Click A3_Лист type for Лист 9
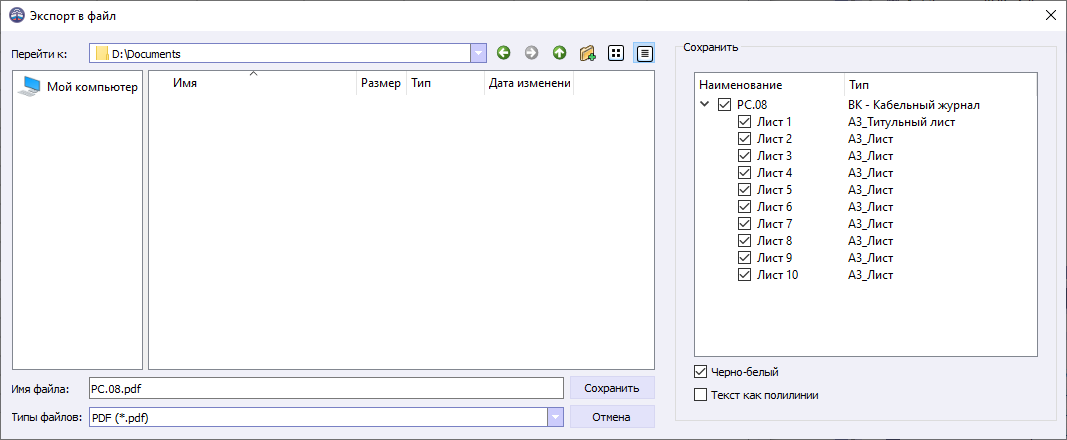1067x440 pixels. click(870, 258)
